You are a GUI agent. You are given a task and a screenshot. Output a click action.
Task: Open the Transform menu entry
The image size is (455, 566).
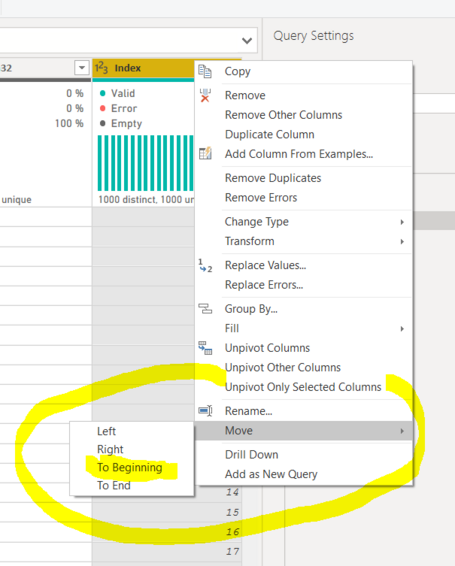(x=303, y=241)
